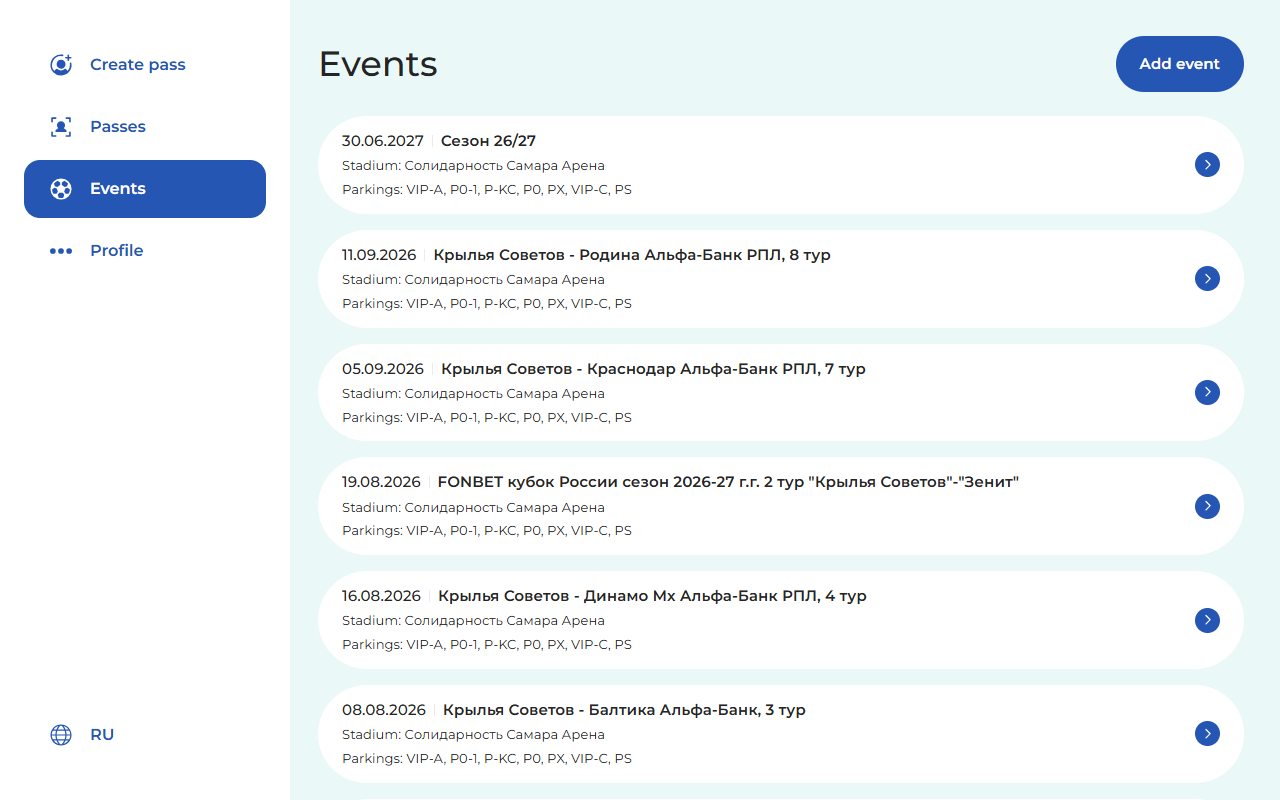Click Parkings line under FONBET кубок event
1280x800 pixels.
(x=487, y=531)
